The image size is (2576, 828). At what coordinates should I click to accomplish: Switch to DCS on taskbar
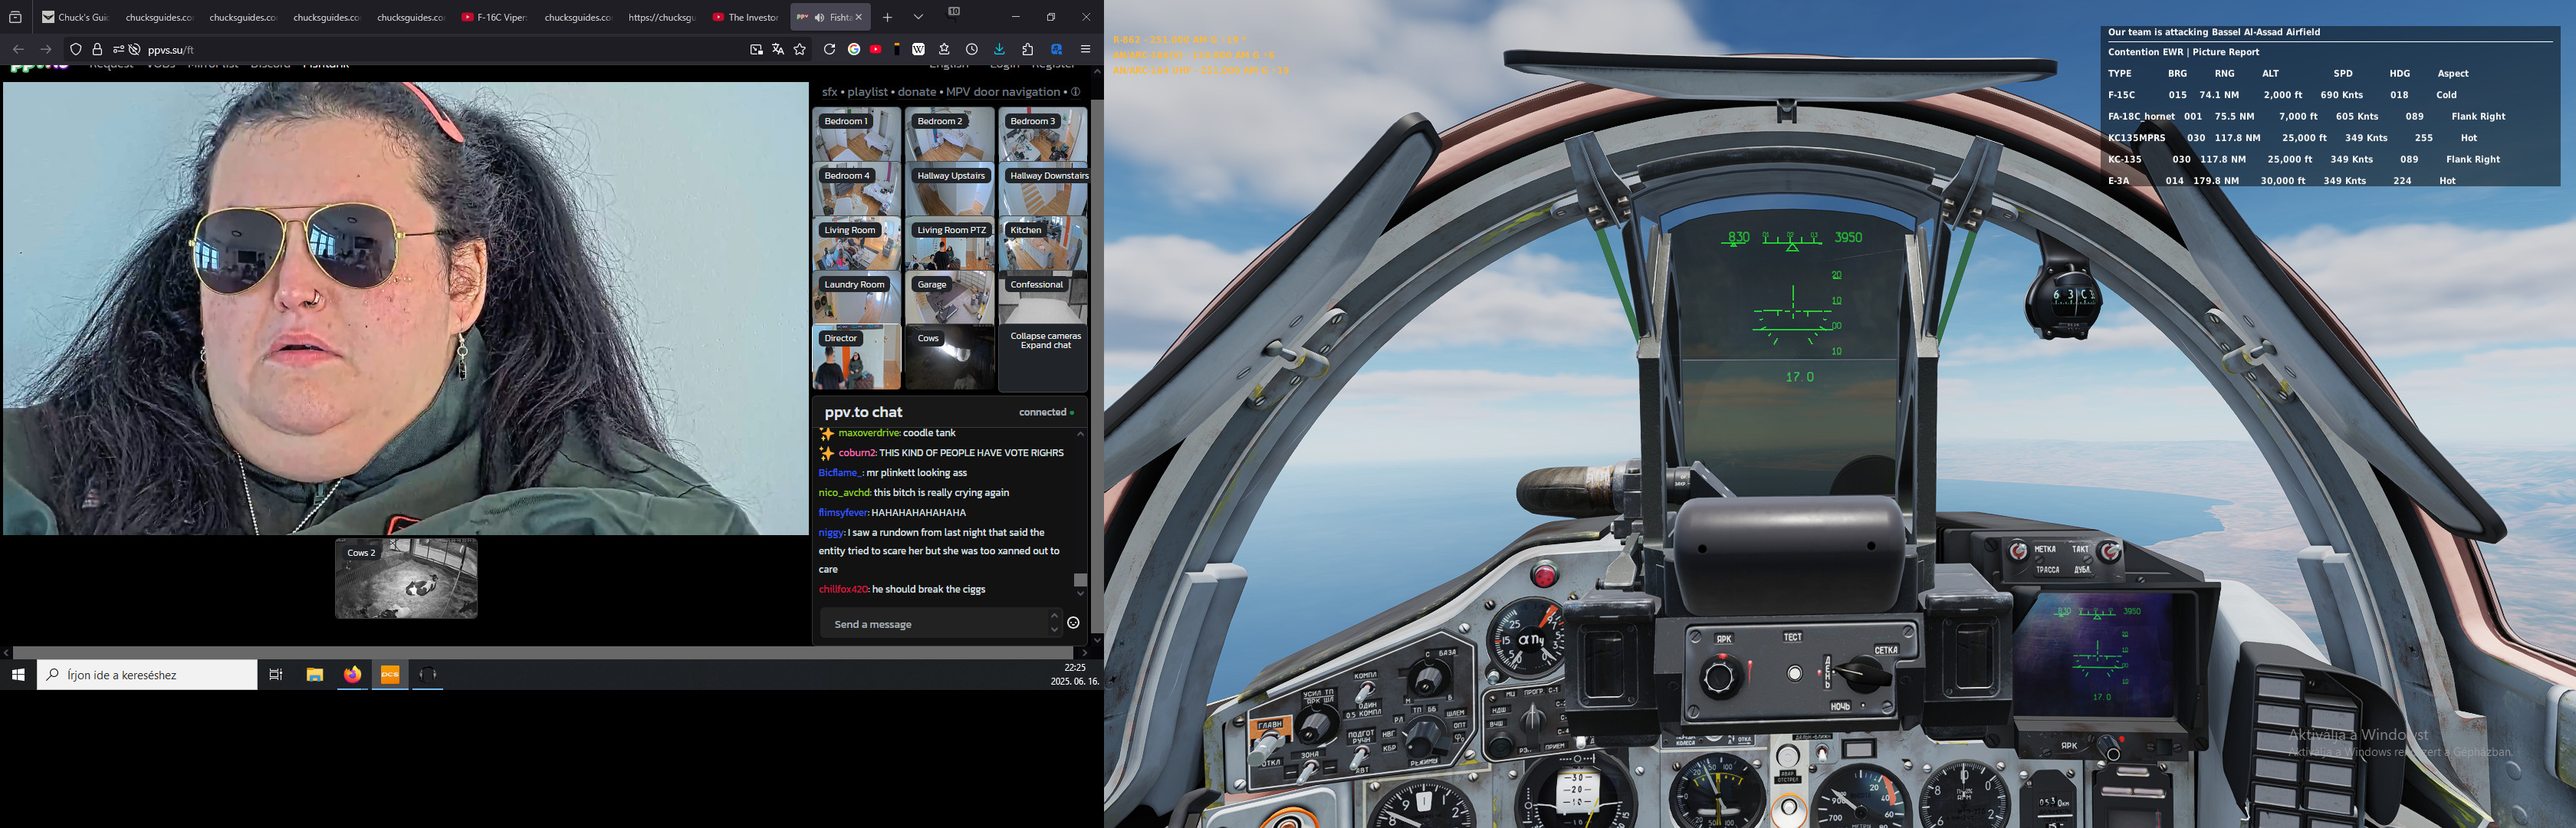click(390, 675)
